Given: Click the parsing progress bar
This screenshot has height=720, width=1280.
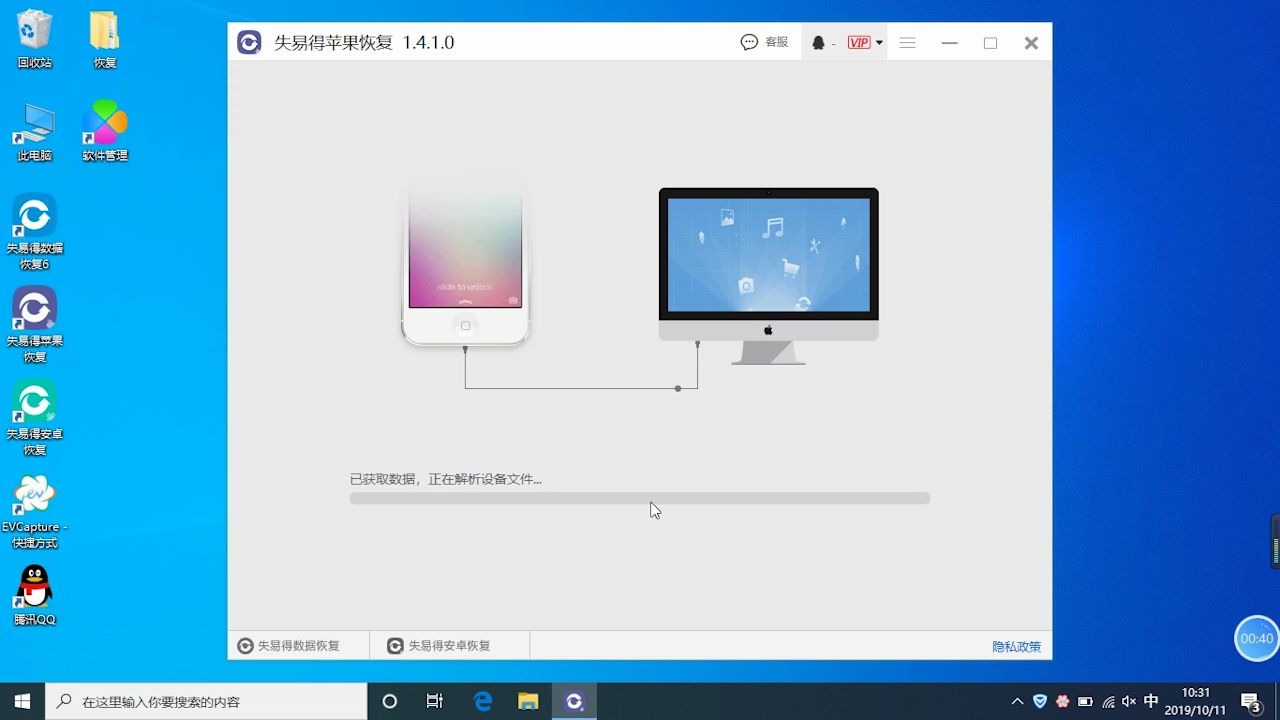Looking at the screenshot, I should click(x=640, y=498).
